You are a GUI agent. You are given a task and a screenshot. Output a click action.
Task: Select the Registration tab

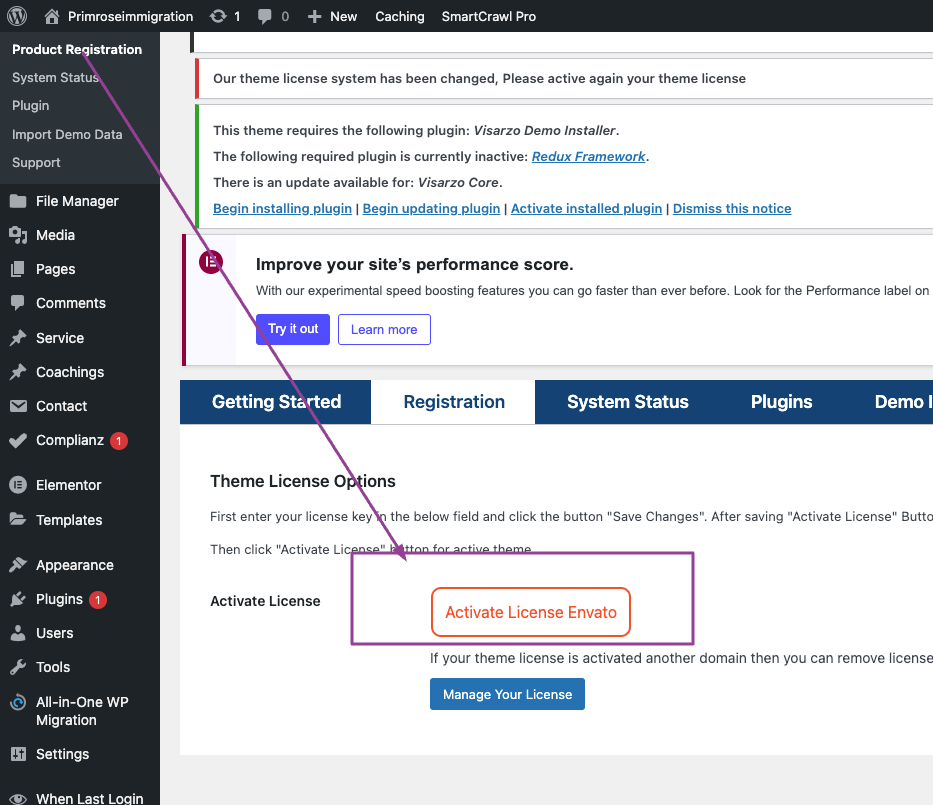pos(453,402)
